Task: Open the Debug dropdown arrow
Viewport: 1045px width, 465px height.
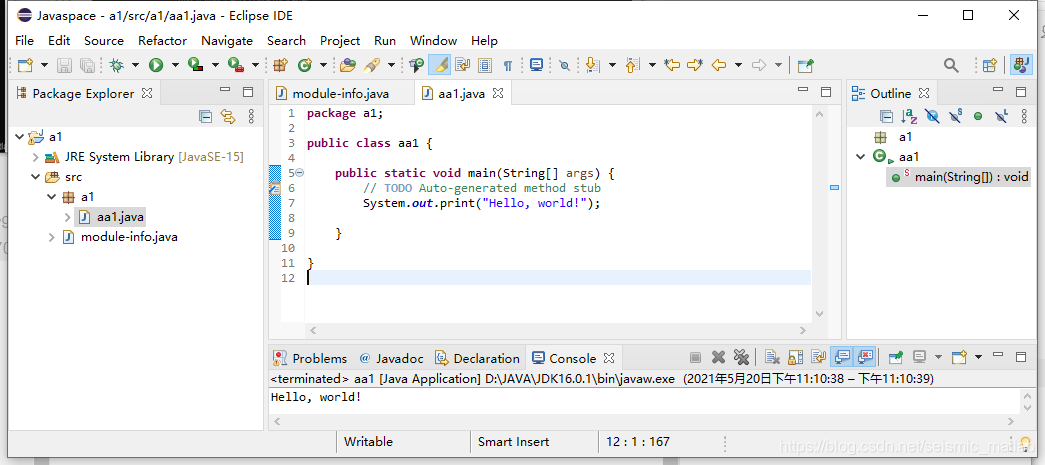Action: [135, 65]
